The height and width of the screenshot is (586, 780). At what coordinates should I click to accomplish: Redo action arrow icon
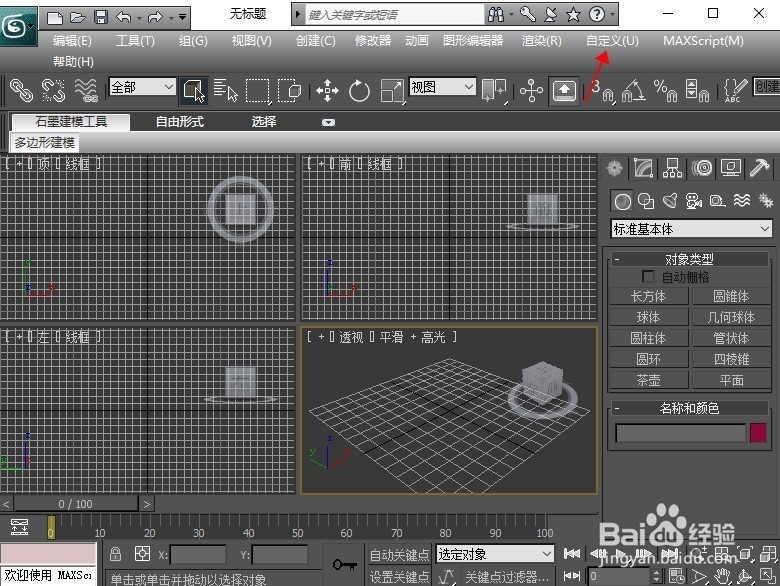pyautogui.click(x=155, y=17)
